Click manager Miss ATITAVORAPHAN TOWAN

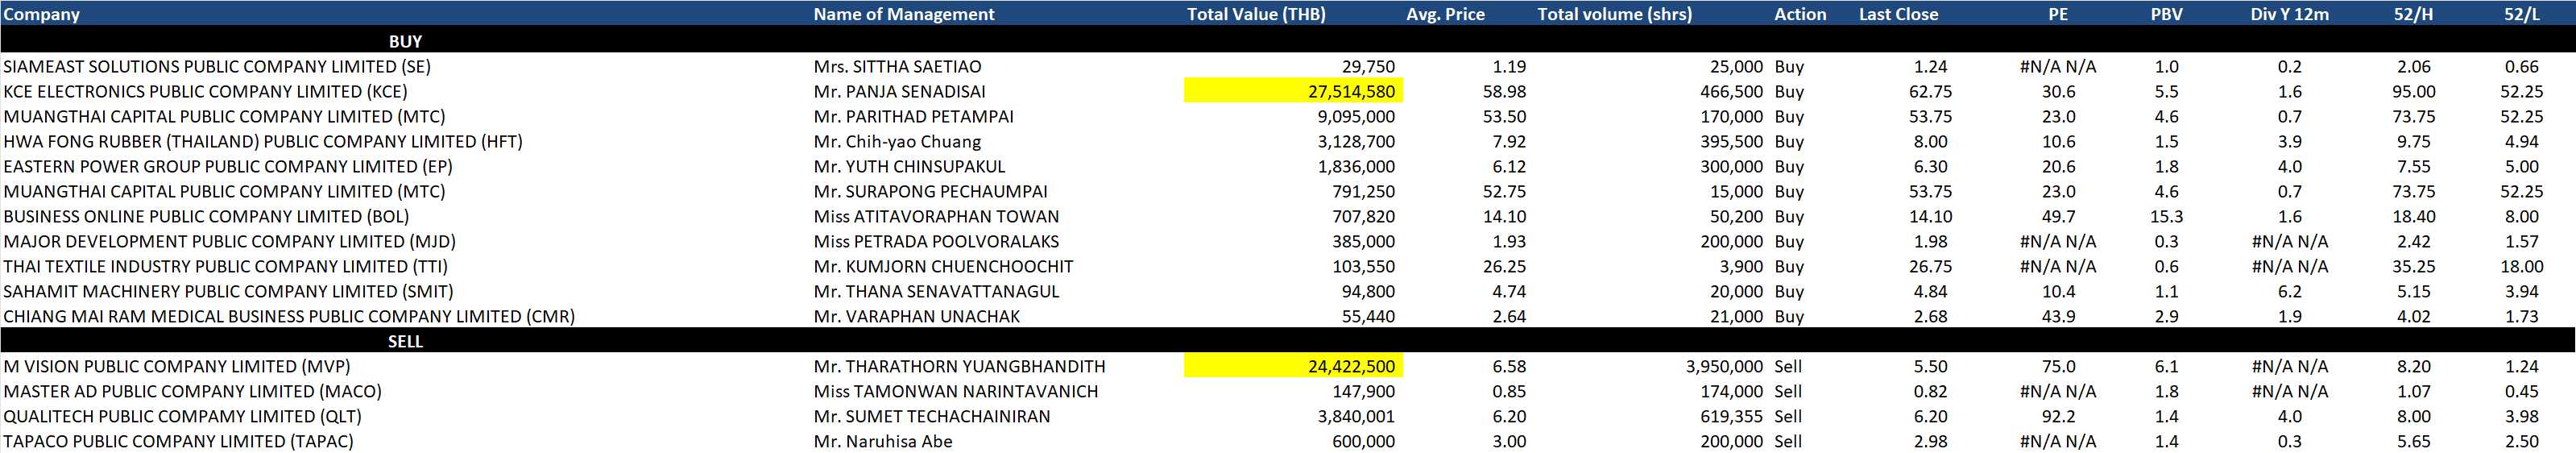click(x=936, y=216)
